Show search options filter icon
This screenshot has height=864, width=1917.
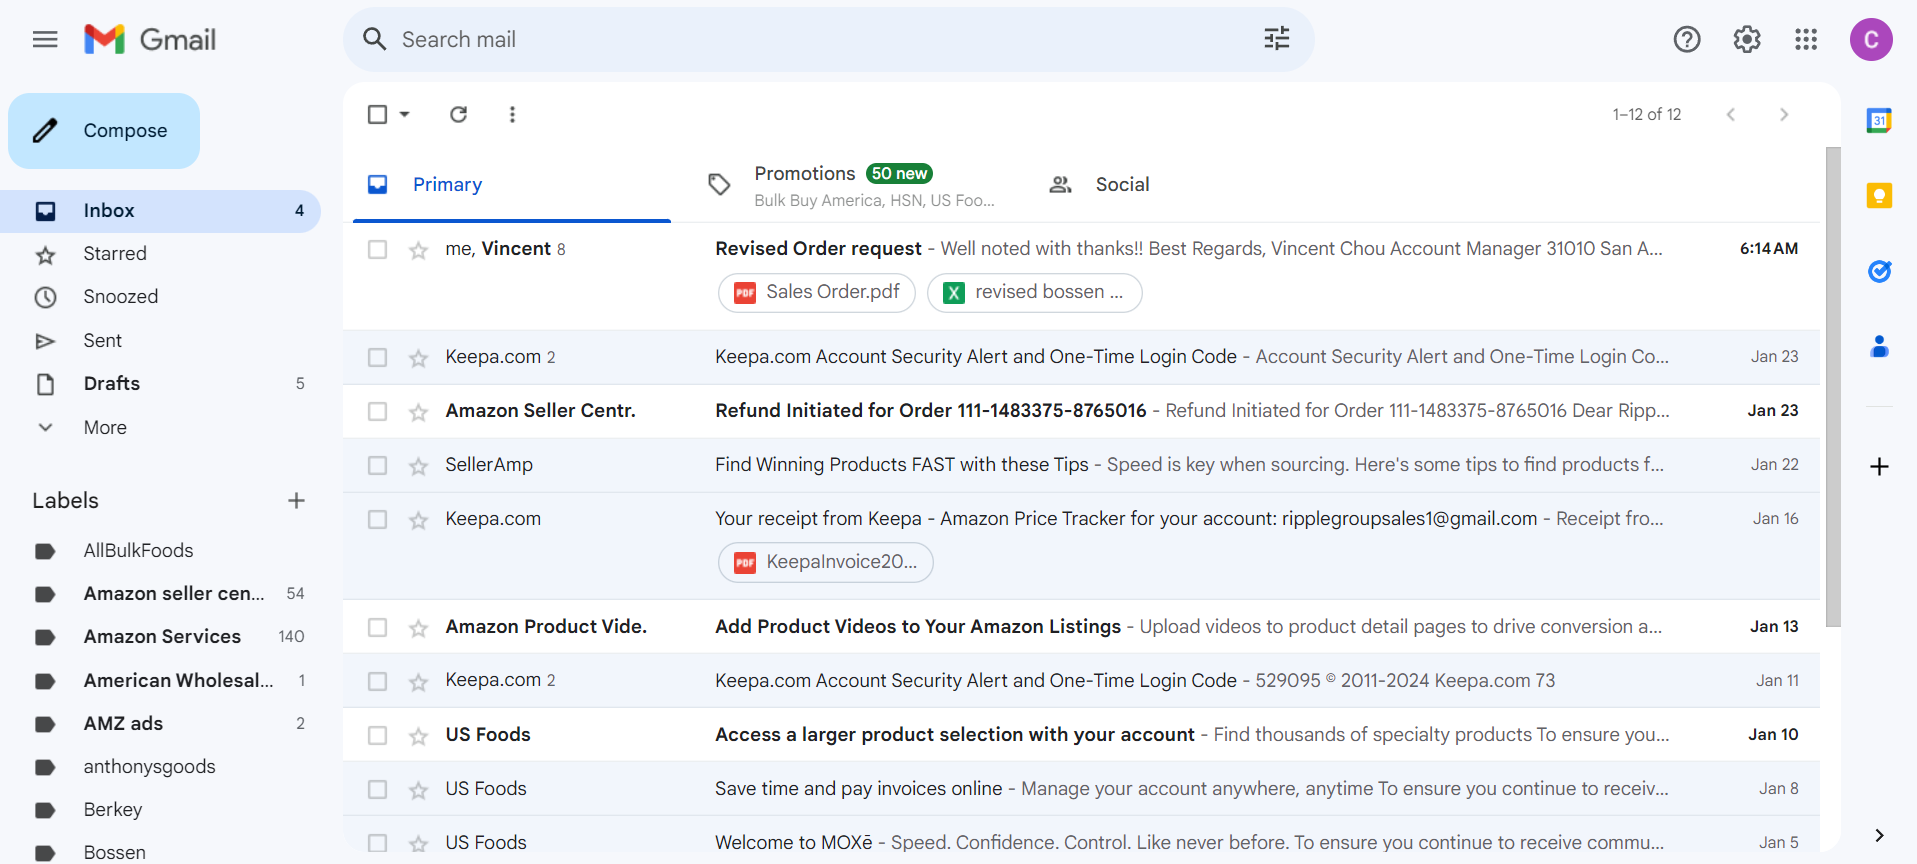1277,39
